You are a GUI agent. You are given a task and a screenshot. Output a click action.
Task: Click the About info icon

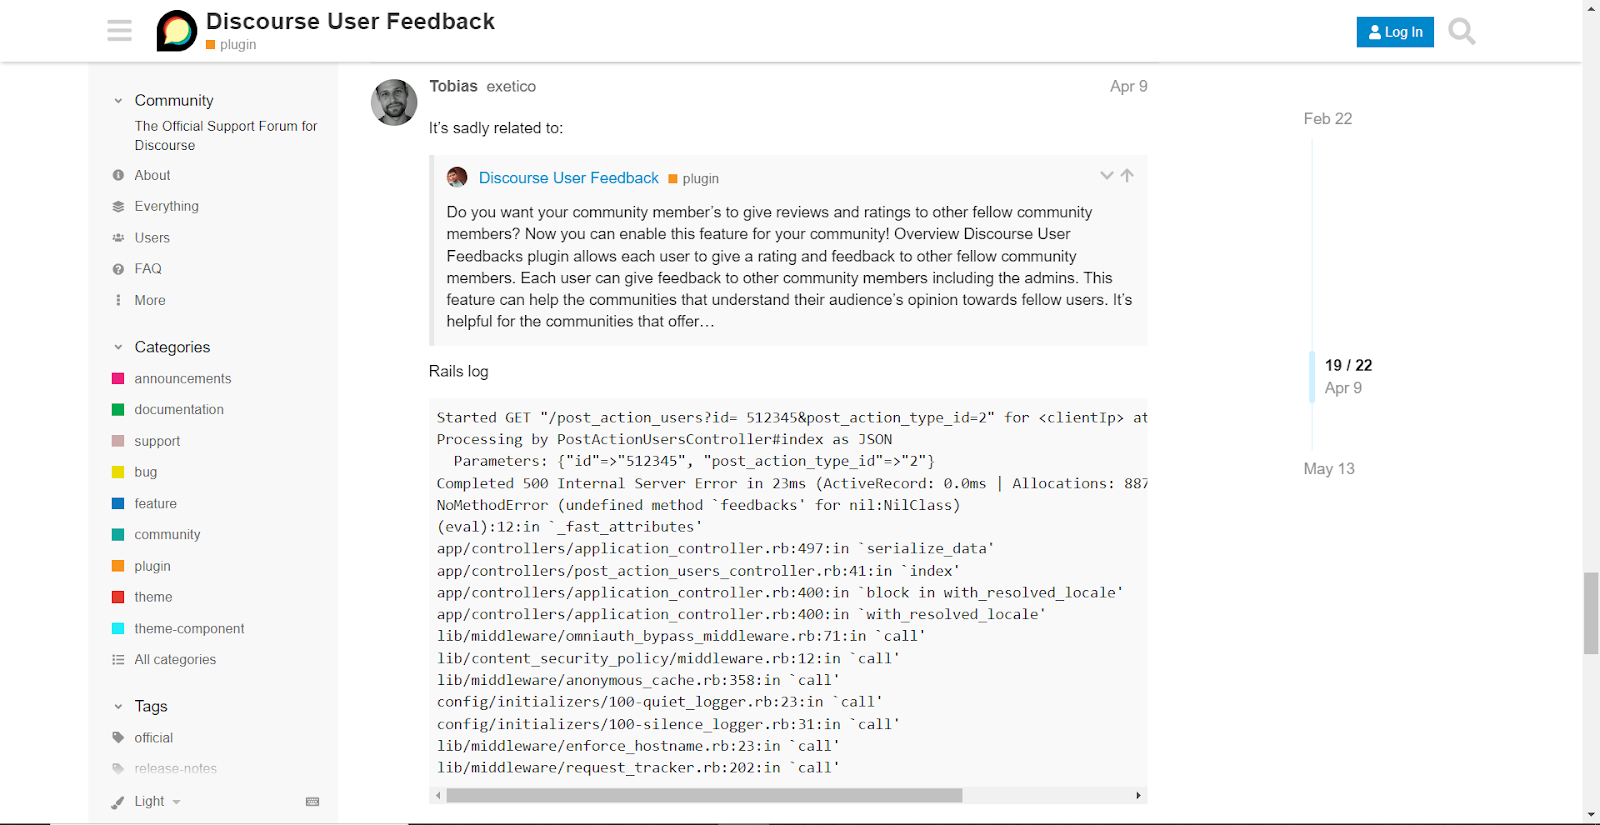coord(118,175)
